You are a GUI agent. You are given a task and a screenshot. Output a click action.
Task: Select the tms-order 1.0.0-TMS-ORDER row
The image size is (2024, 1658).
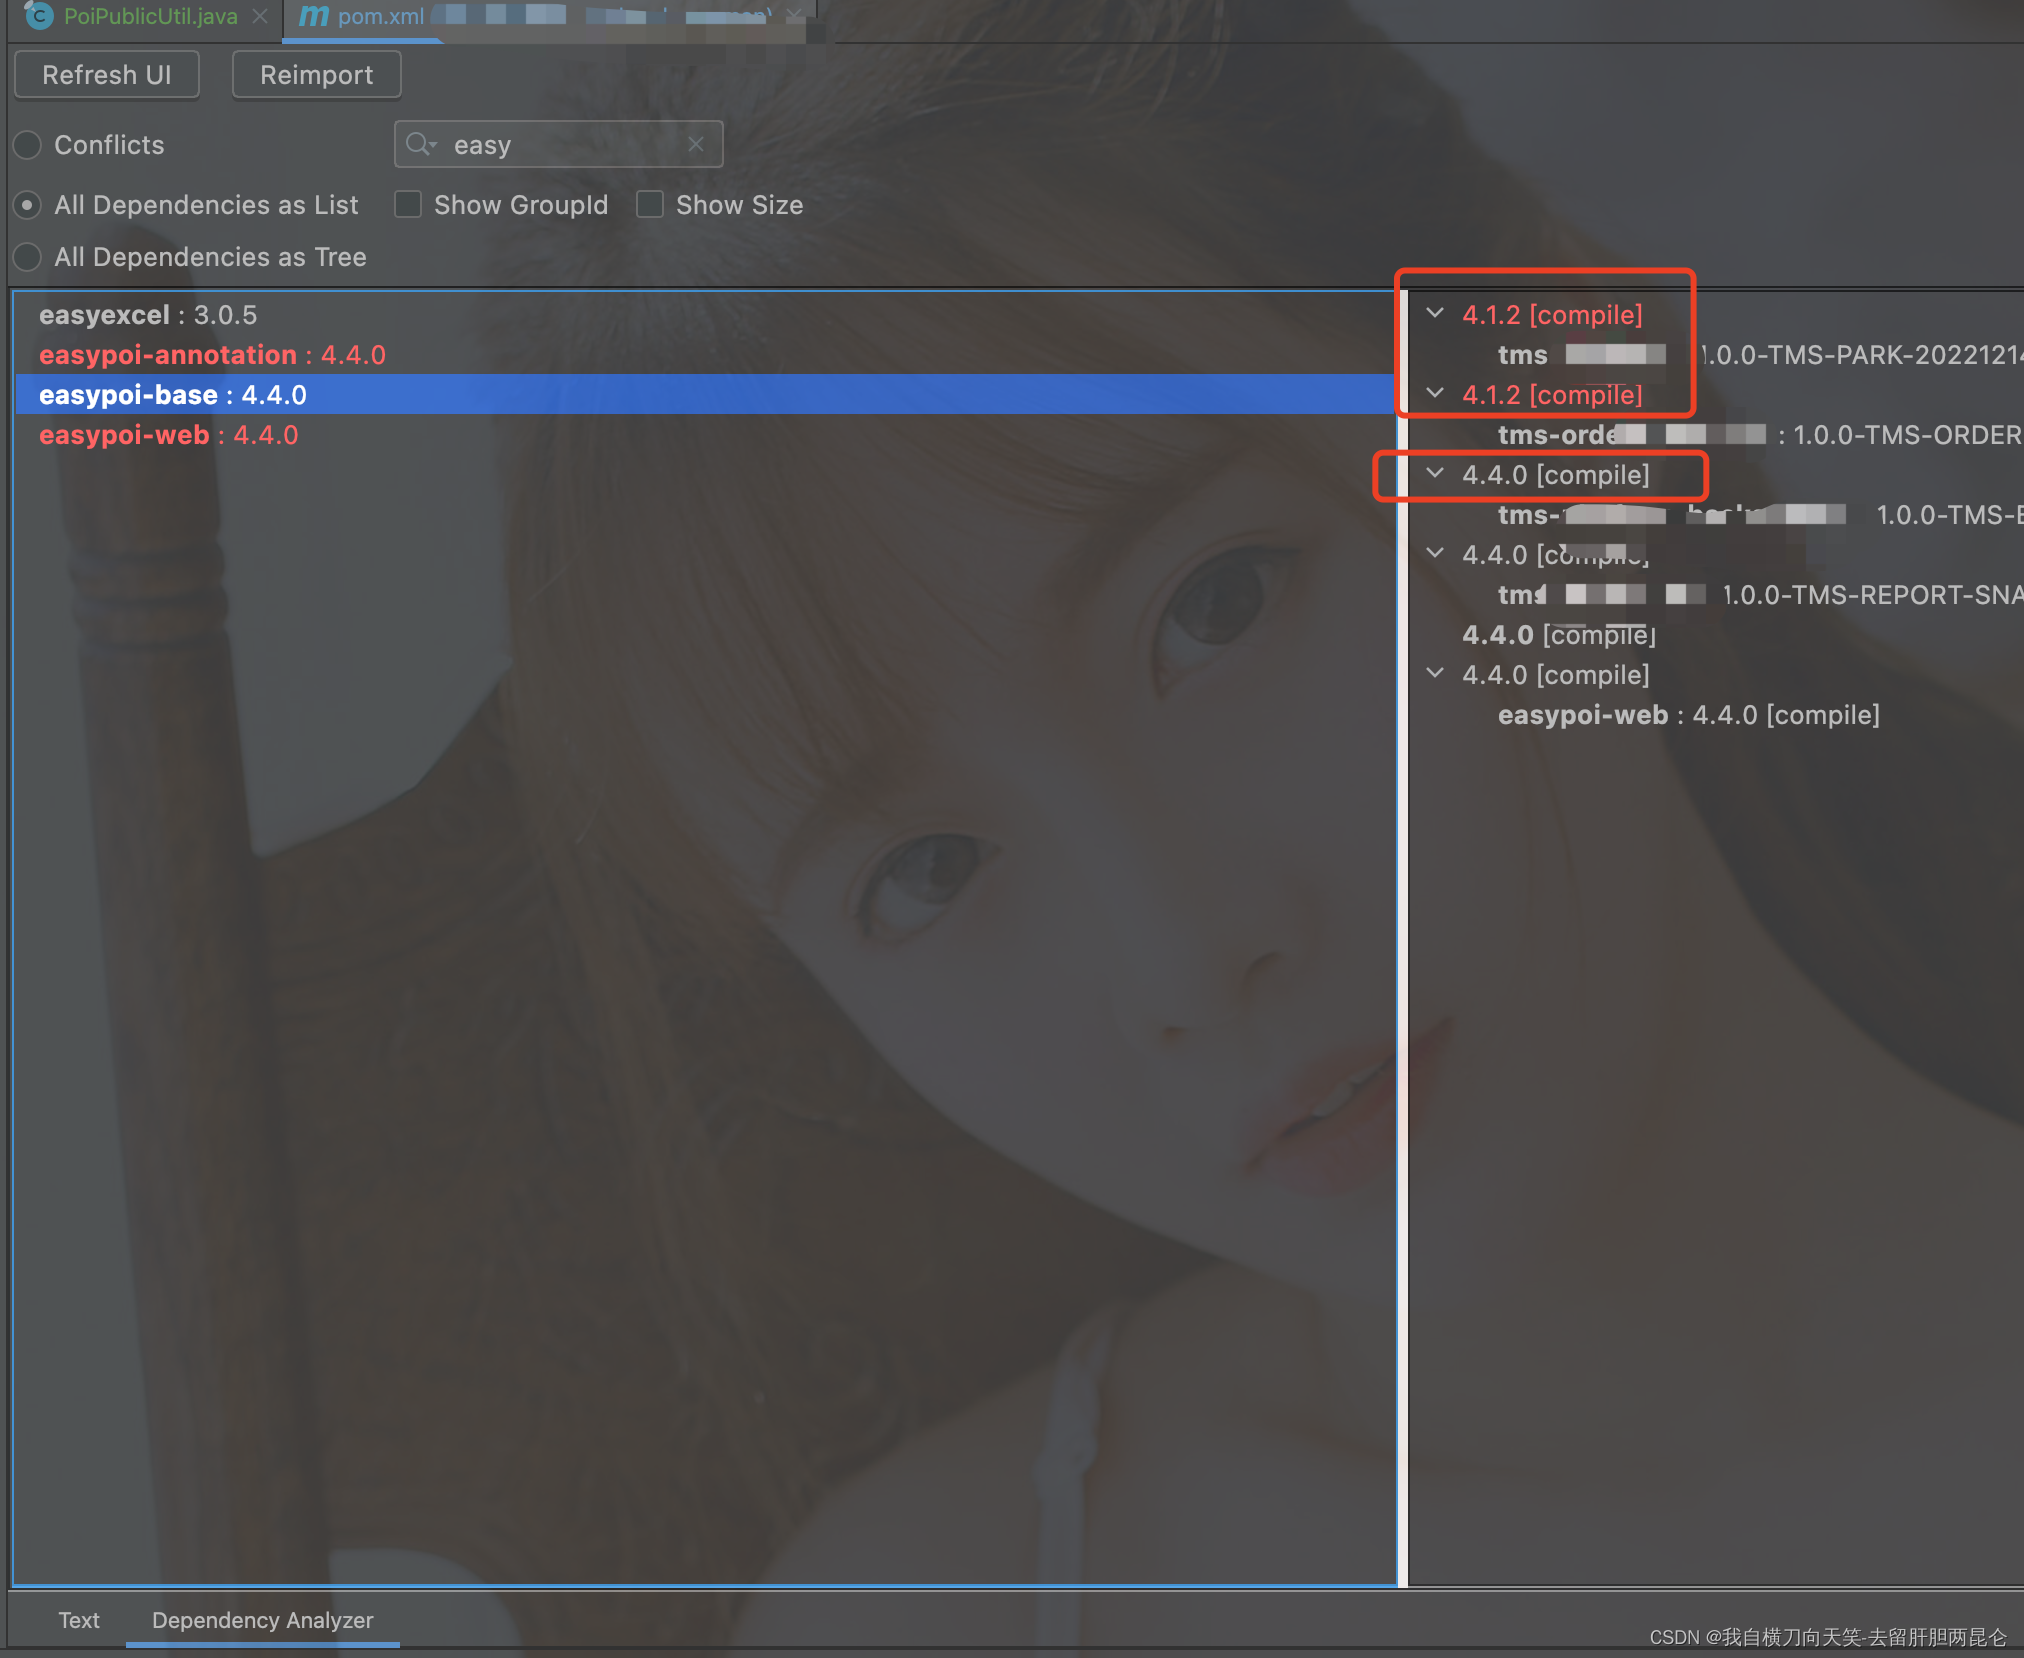click(x=1760, y=435)
